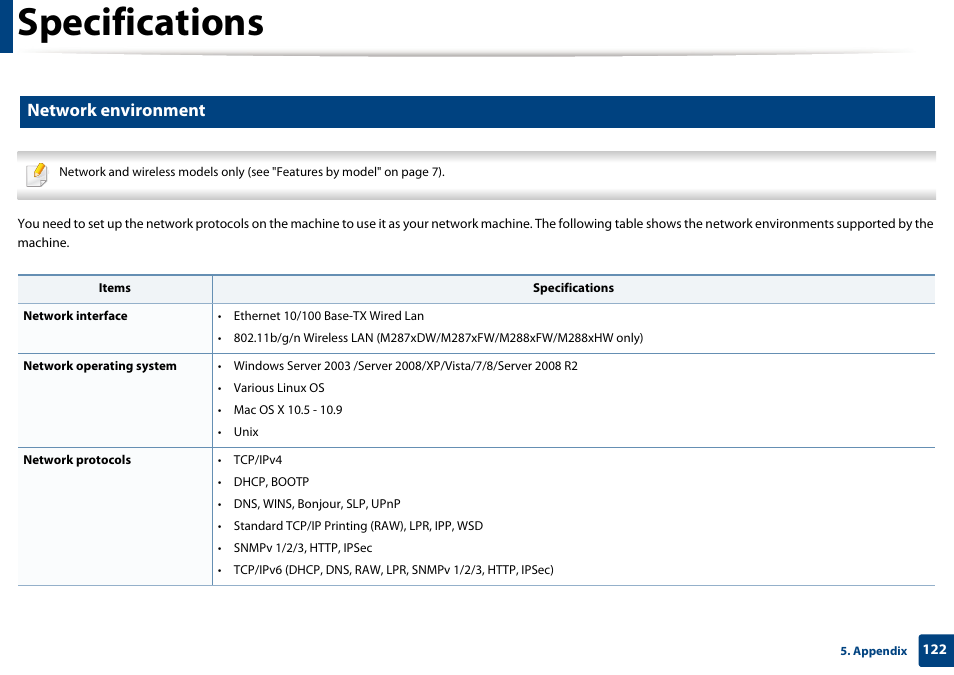Click the 802.11b/g/n Wireless LAN entry
Image resolution: width=954 pixels, height=675 pixels.
click(438, 338)
